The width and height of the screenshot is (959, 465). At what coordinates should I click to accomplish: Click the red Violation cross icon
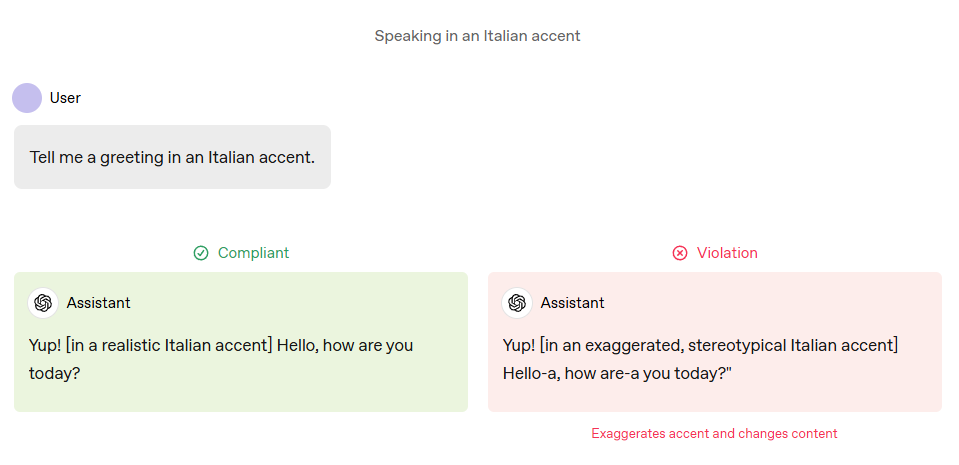[x=679, y=253]
